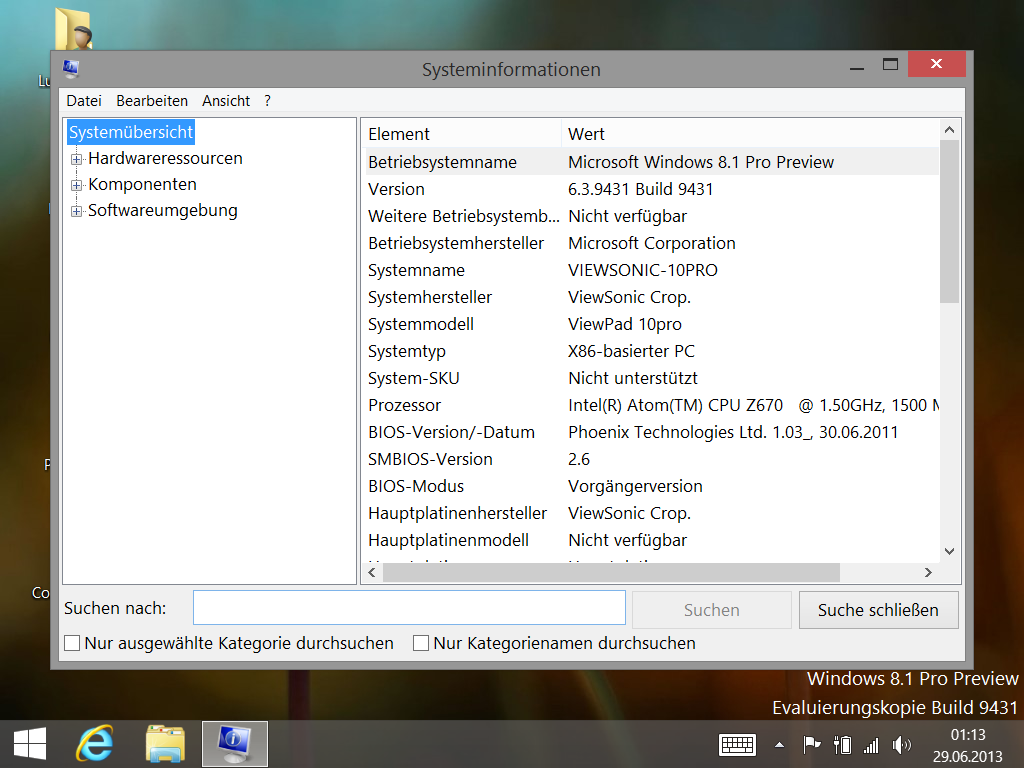
Task: Select the Hauptplatinenhersteller row
Action: pos(650,513)
